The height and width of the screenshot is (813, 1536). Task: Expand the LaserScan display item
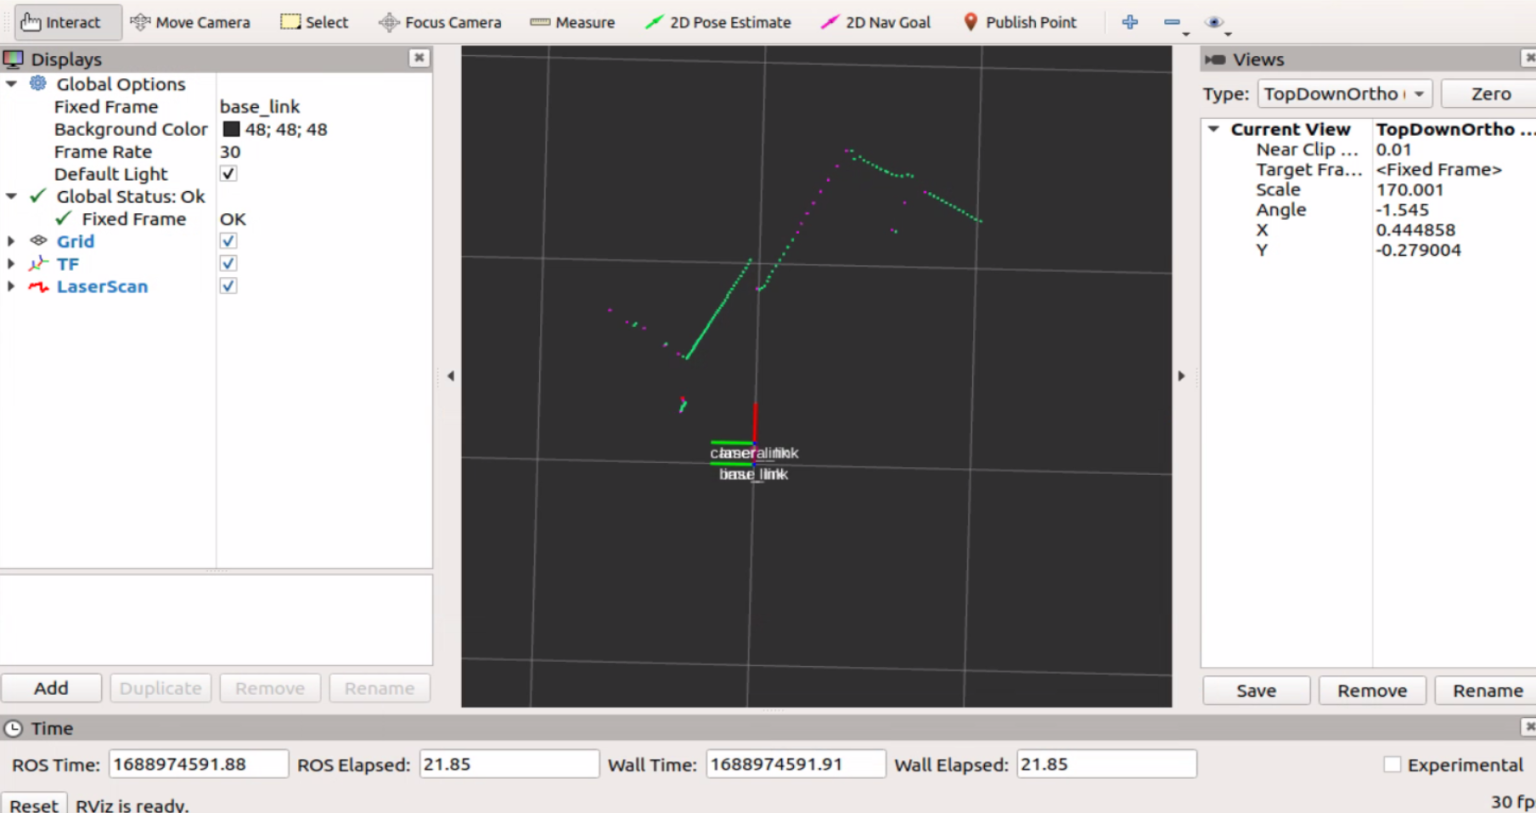pyautogui.click(x=11, y=287)
